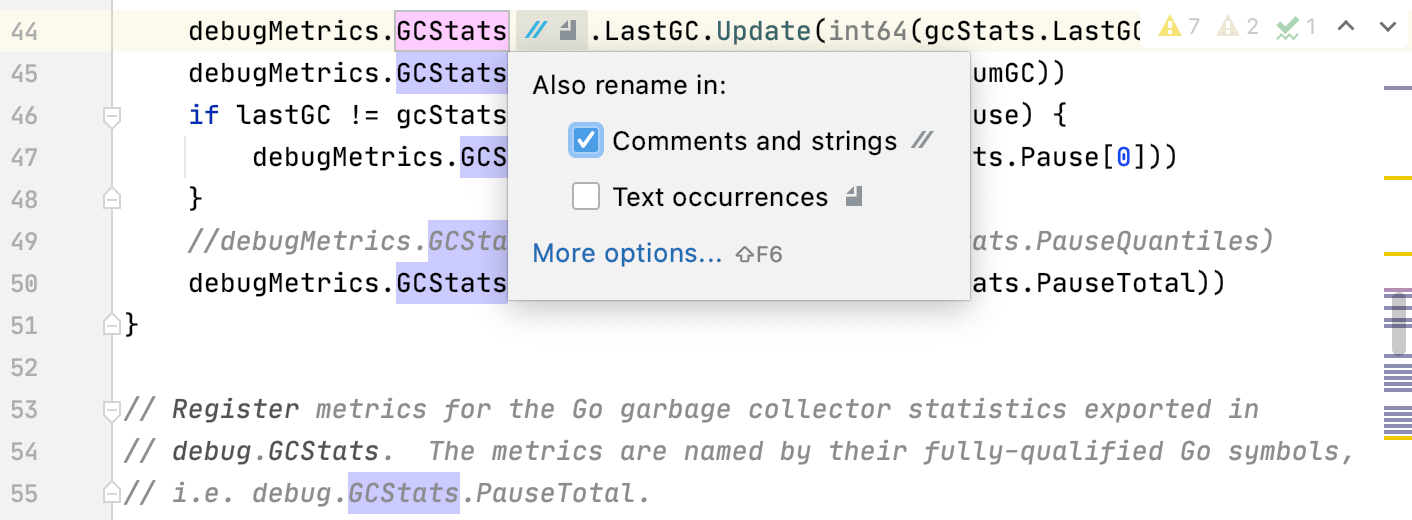This screenshot has width=1412, height=520.
Task: Click the green typo checkmark showing 1
Action: (x=1287, y=27)
